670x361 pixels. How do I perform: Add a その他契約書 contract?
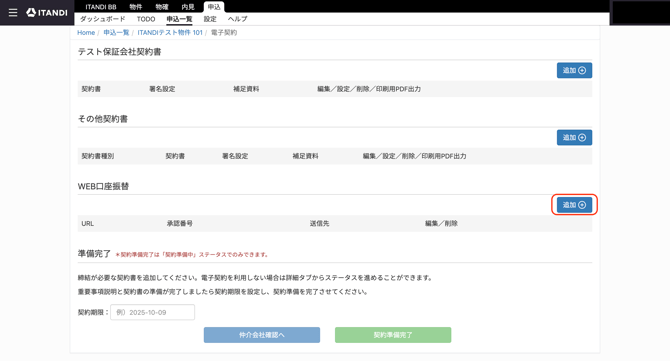click(574, 138)
